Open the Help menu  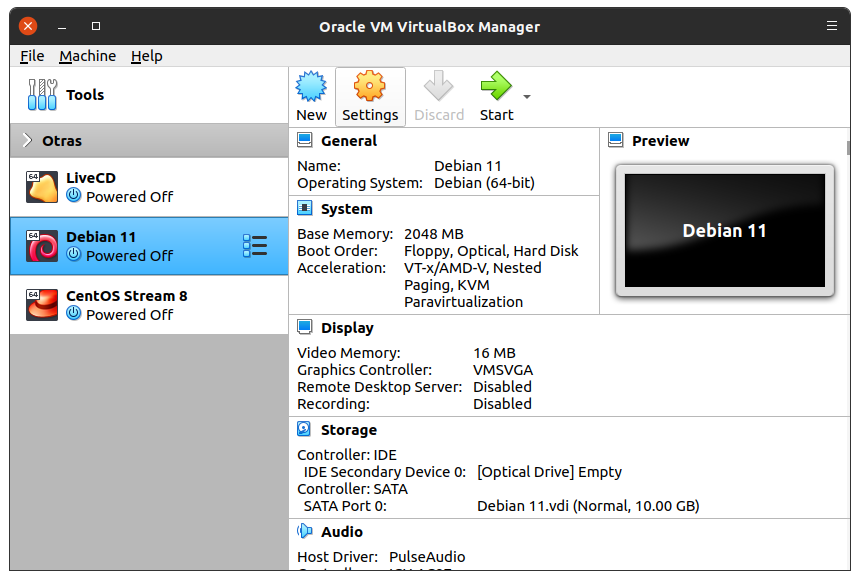click(x=146, y=56)
